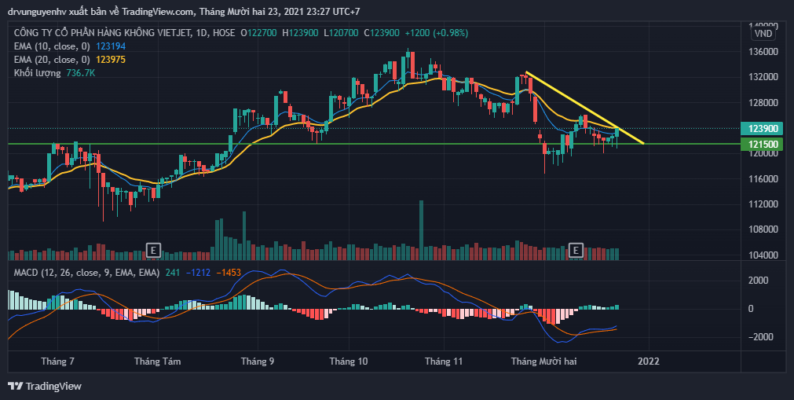Click the 104000 price axis label
Screen dimensions: 794x400
[x=763, y=255]
